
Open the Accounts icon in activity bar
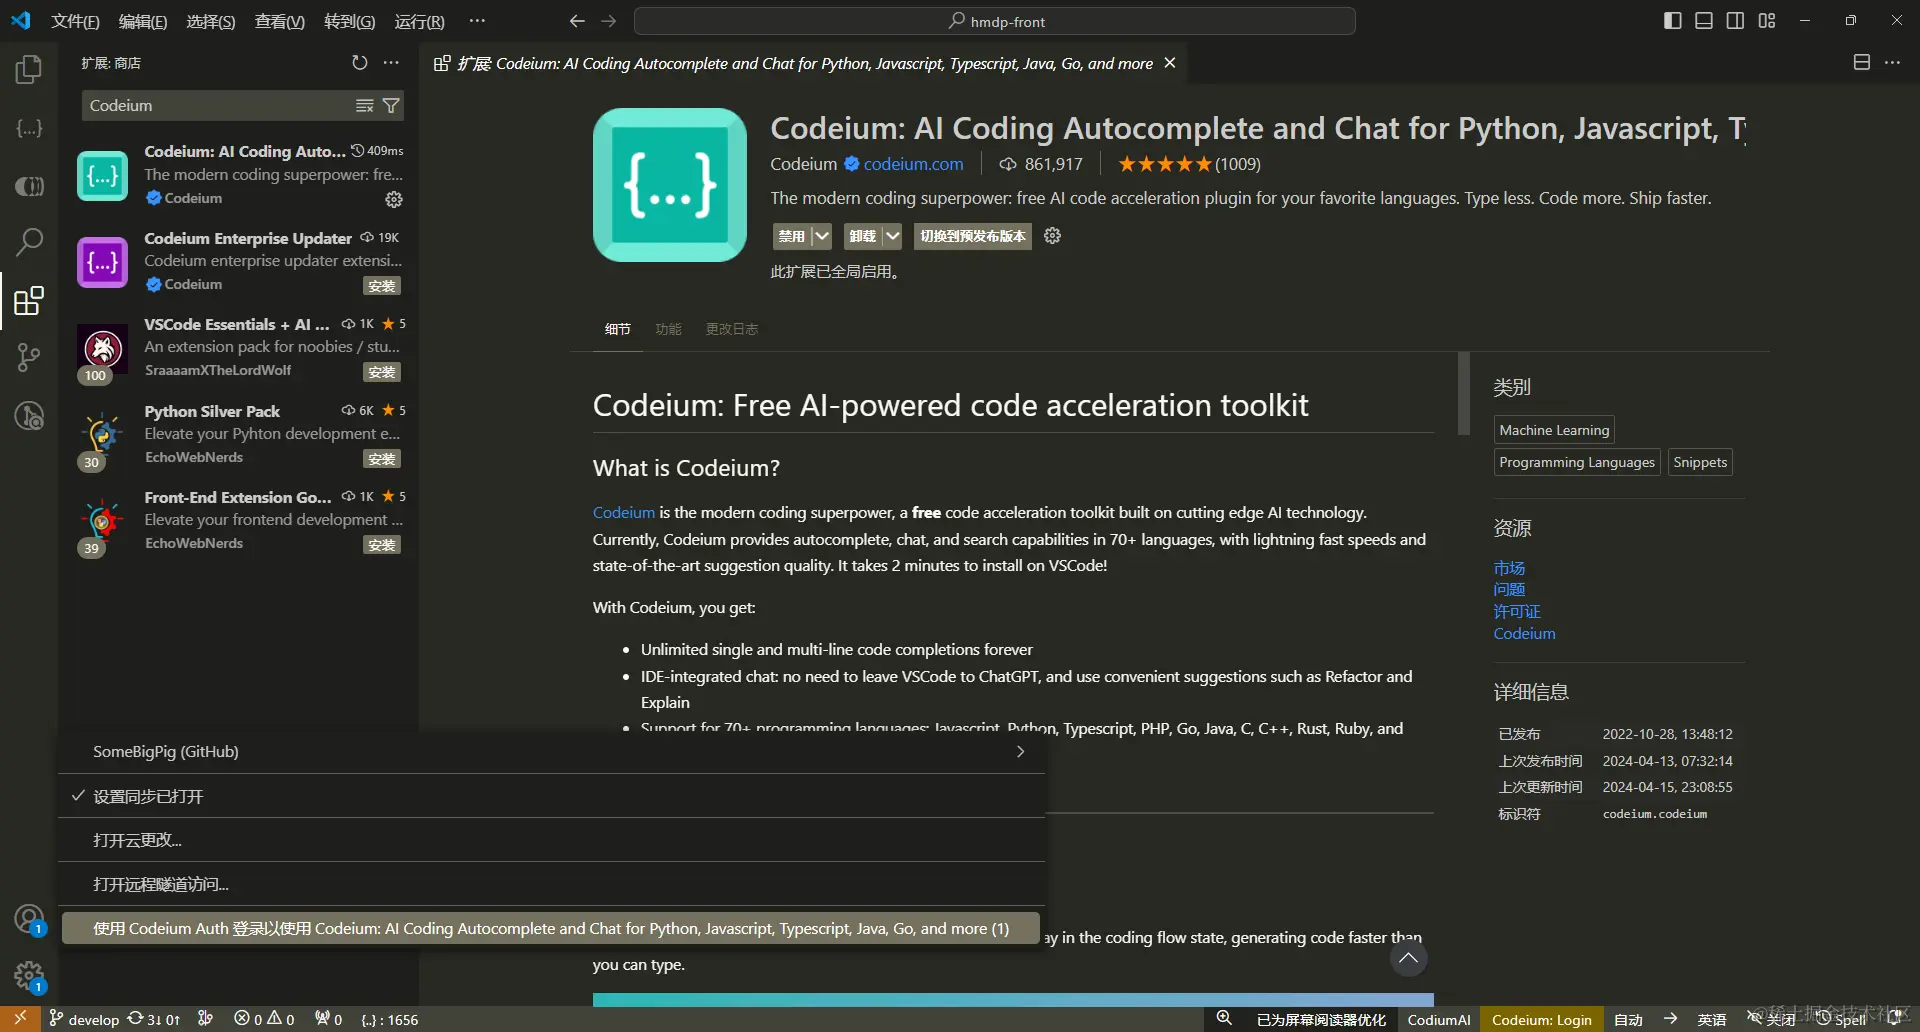point(29,919)
